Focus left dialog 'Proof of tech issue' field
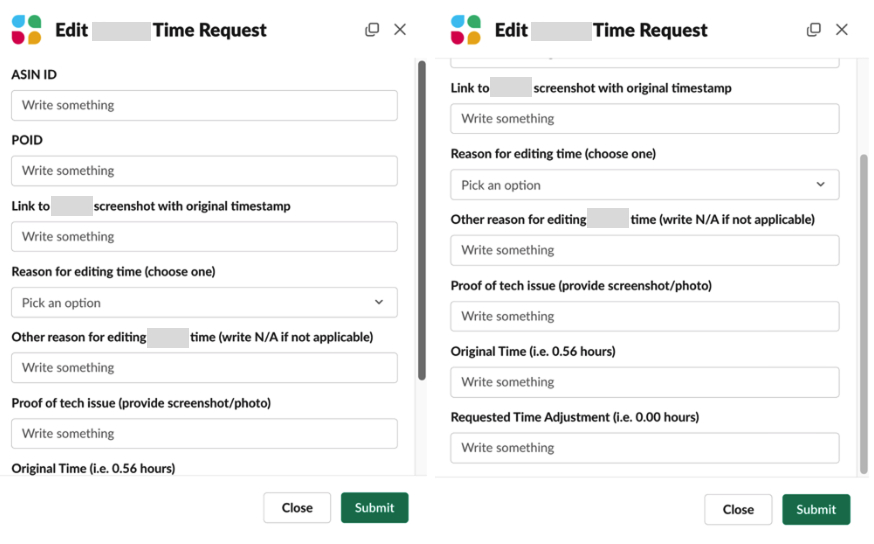This screenshot has width=874, height=544. click(x=204, y=433)
